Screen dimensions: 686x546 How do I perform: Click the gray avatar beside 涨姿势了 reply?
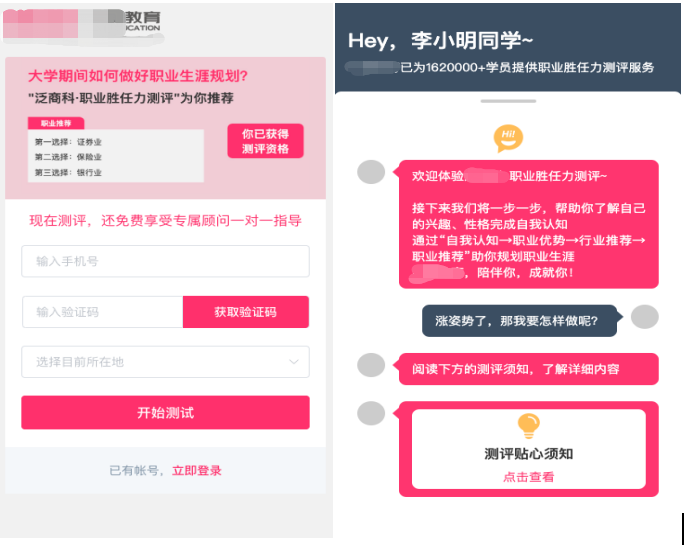[644, 317]
